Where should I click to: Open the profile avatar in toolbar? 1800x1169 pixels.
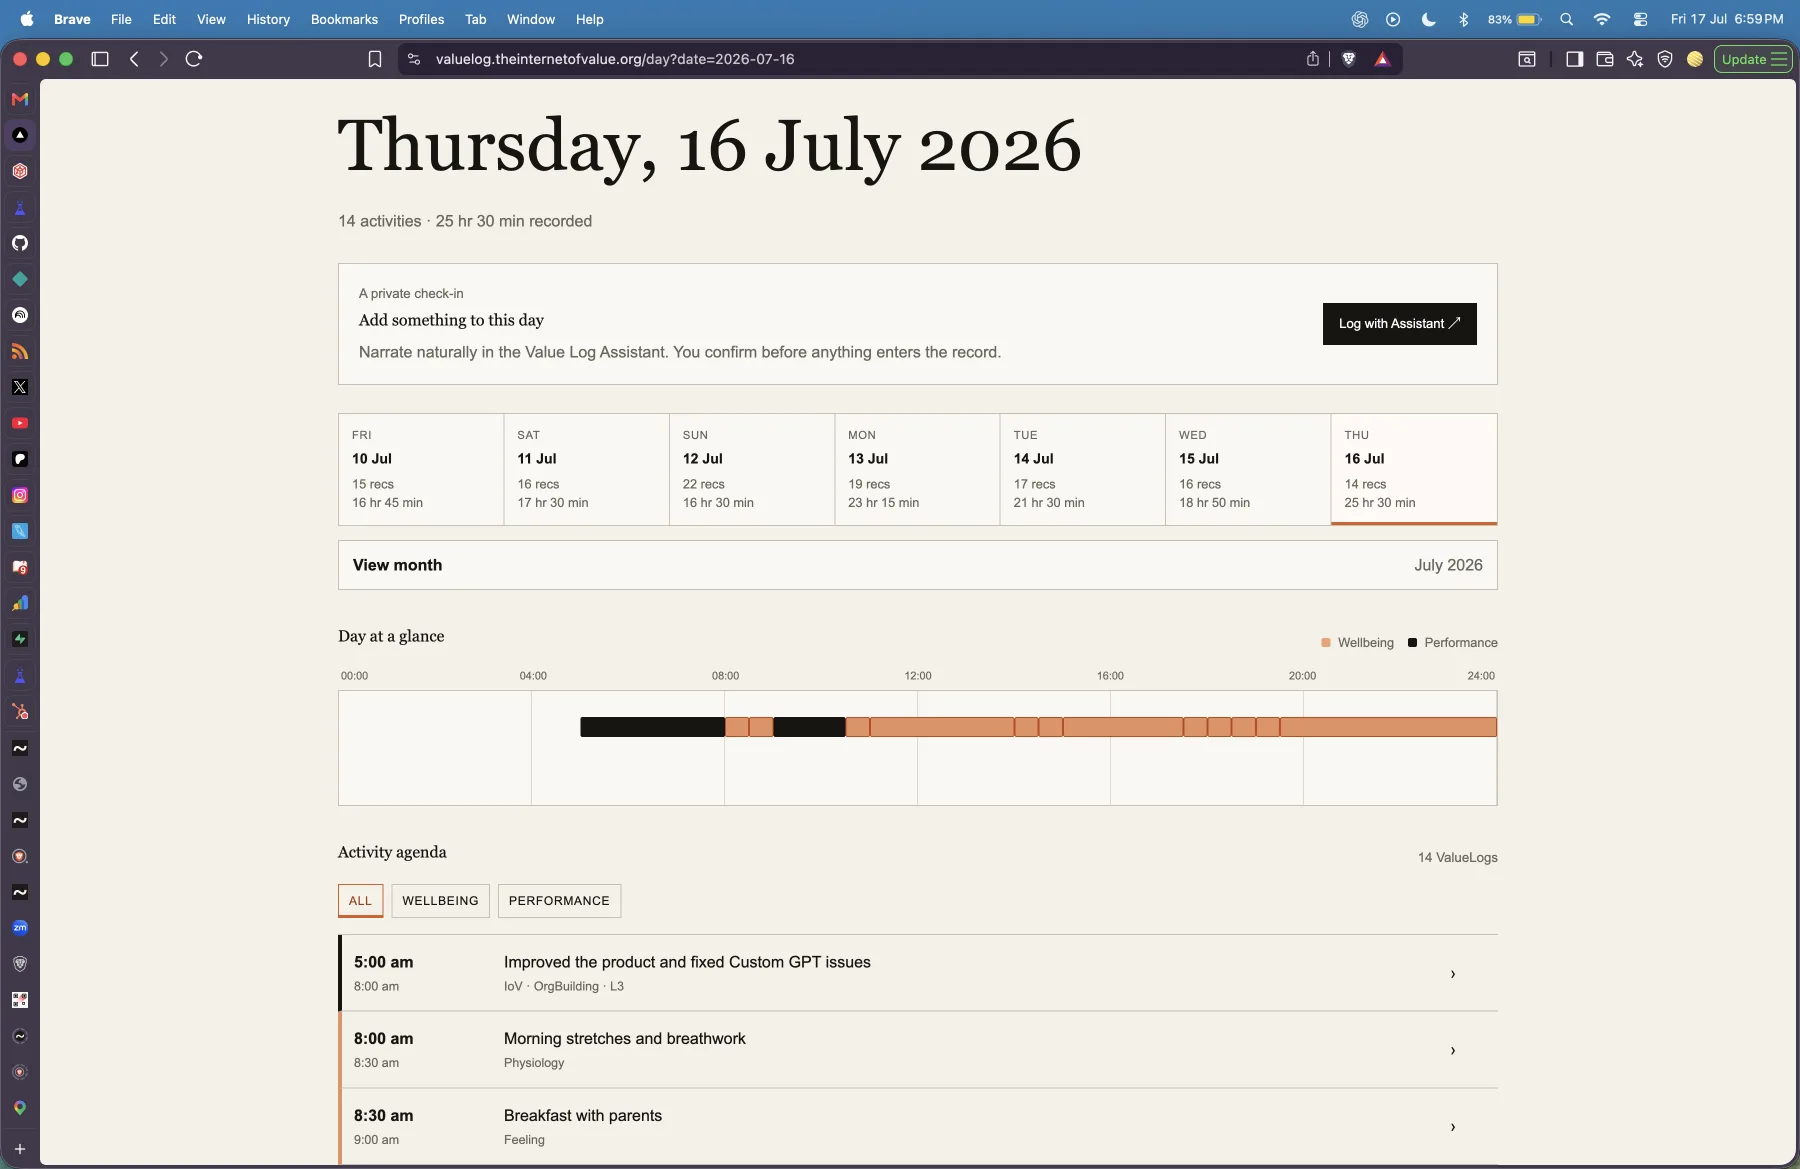tap(1695, 59)
